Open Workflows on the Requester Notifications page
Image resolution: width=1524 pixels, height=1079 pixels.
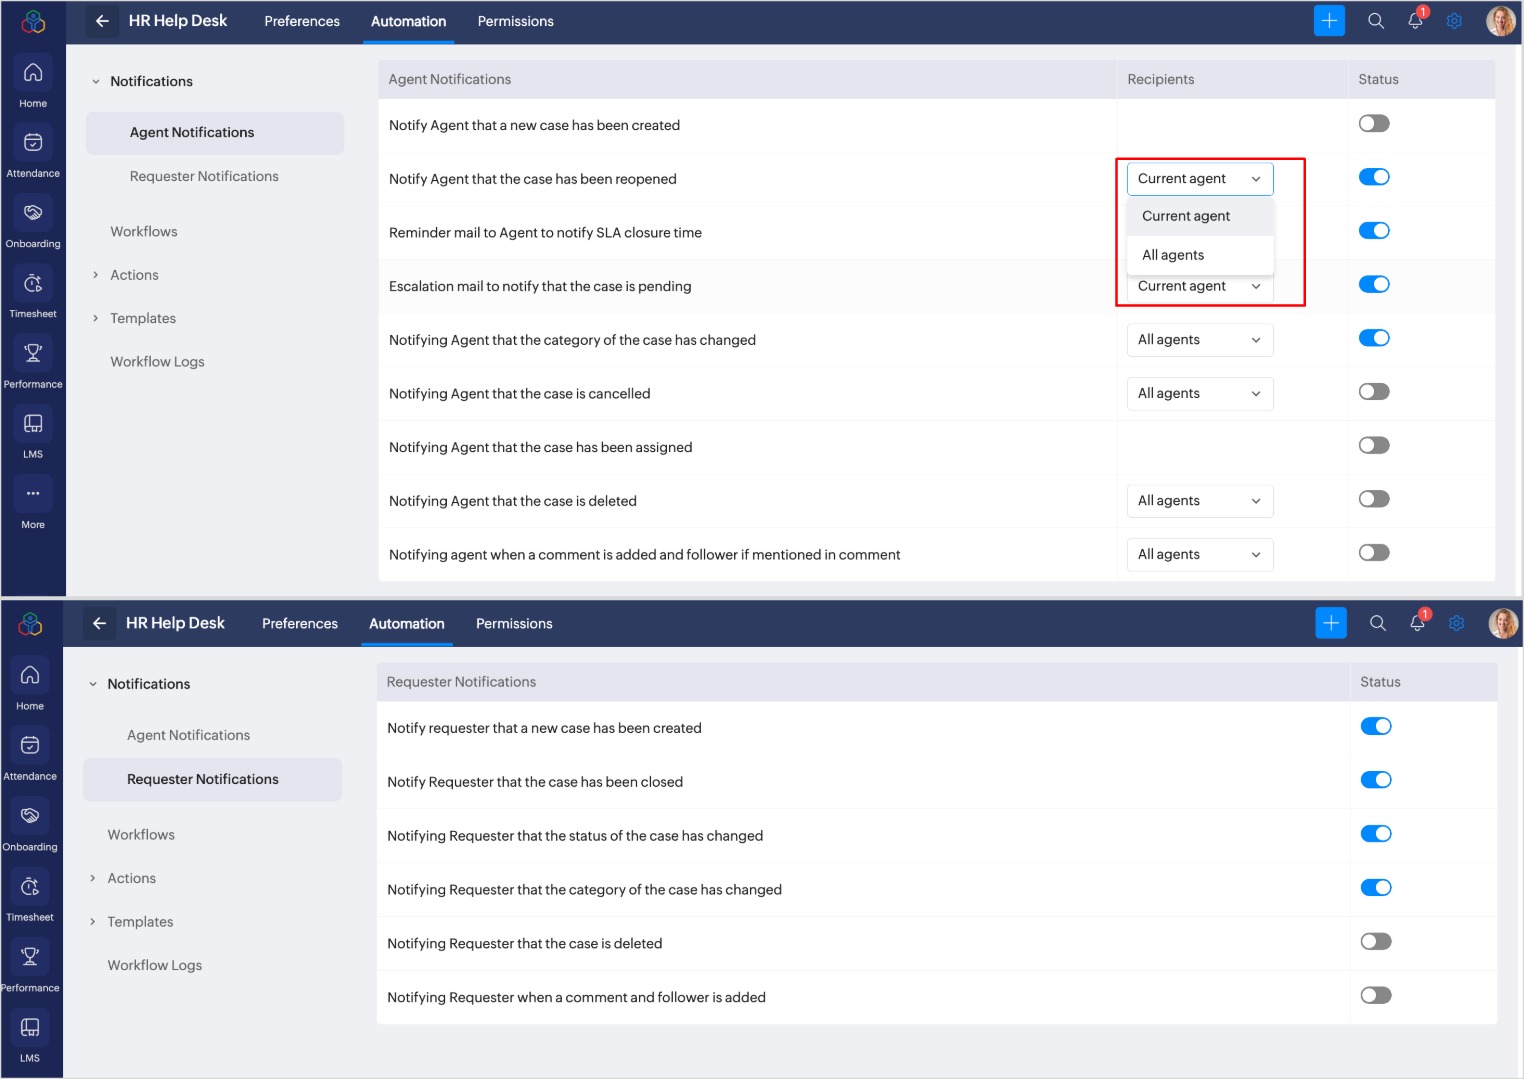coord(141,835)
